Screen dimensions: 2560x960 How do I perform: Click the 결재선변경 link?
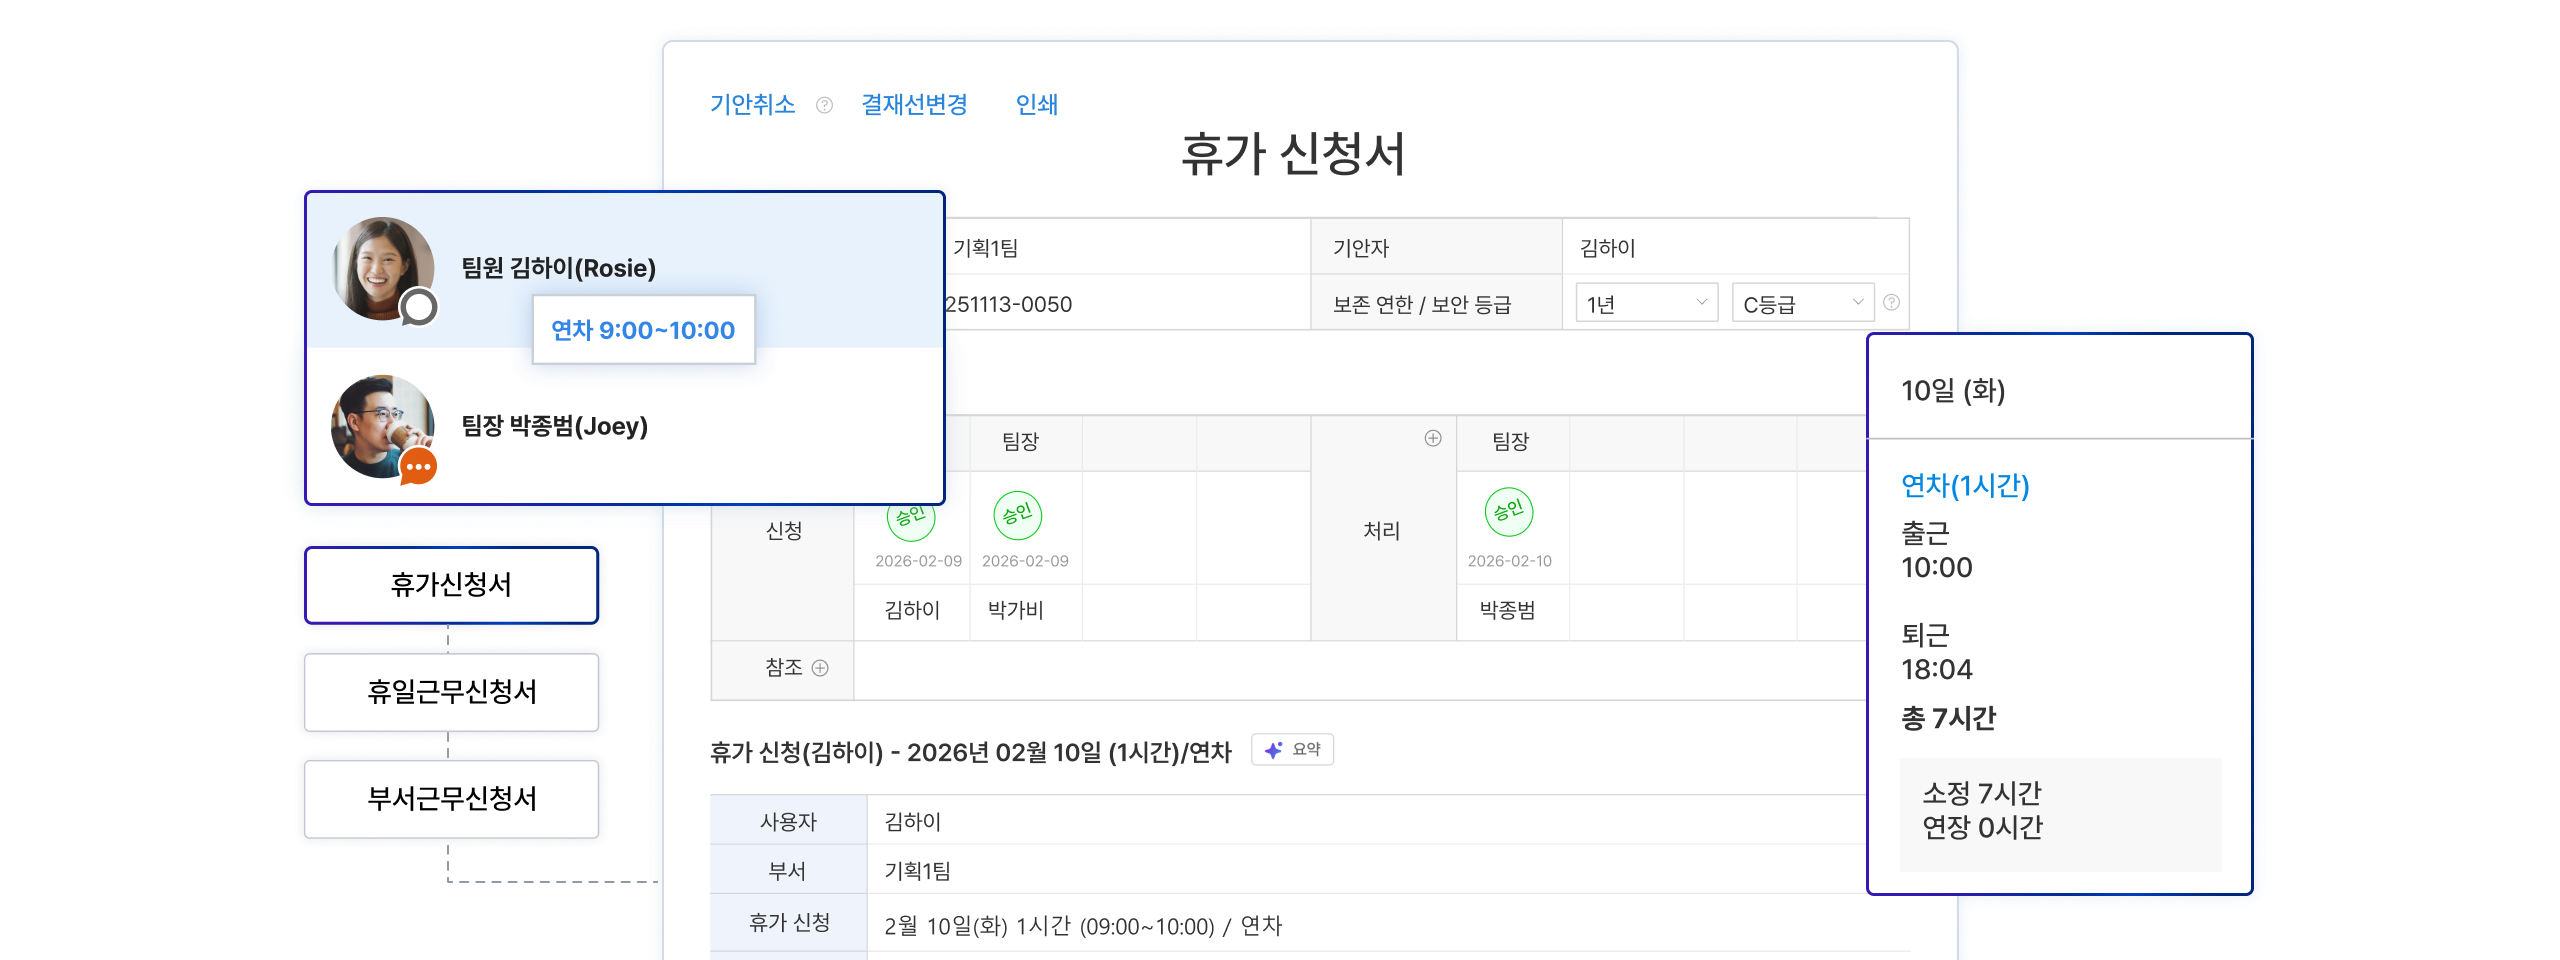coord(915,105)
